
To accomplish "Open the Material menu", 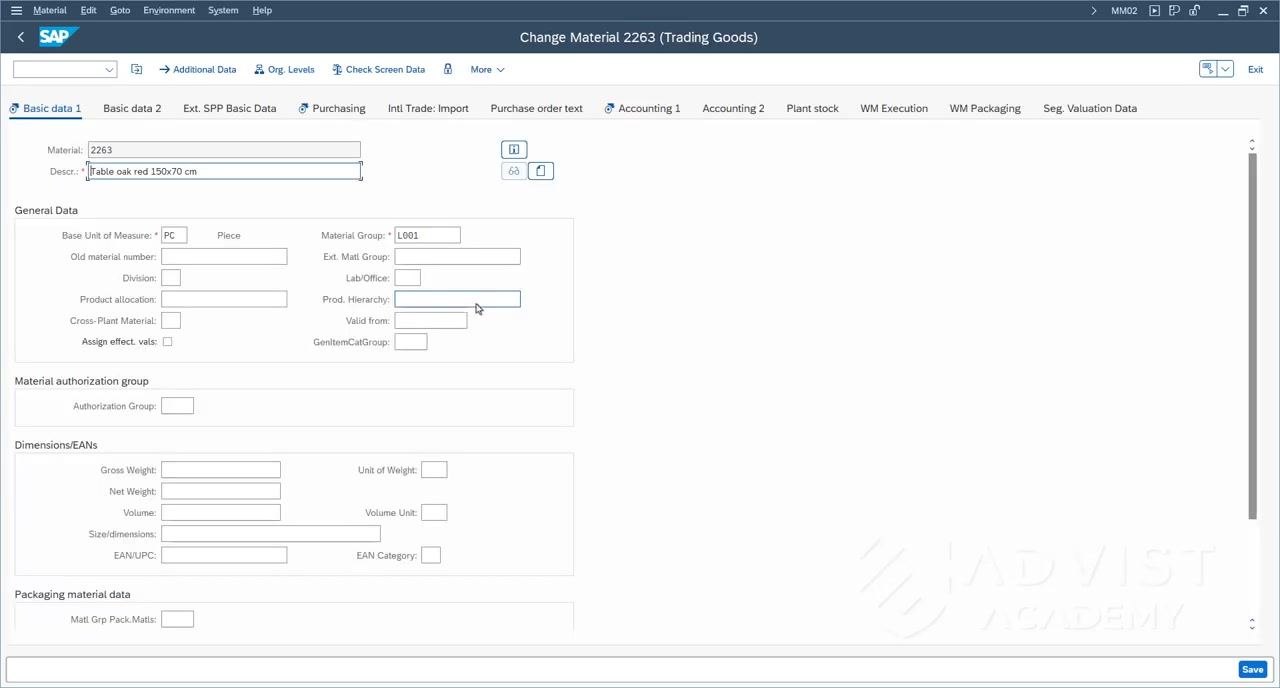I will pos(50,10).
